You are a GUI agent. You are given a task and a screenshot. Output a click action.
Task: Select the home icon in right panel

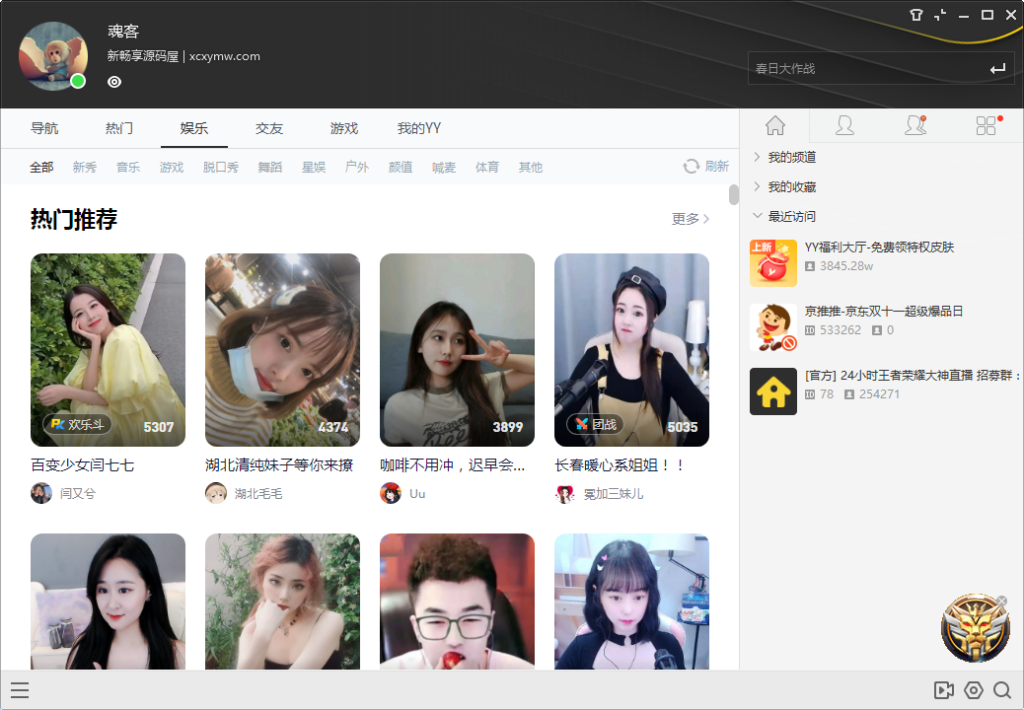(x=774, y=125)
